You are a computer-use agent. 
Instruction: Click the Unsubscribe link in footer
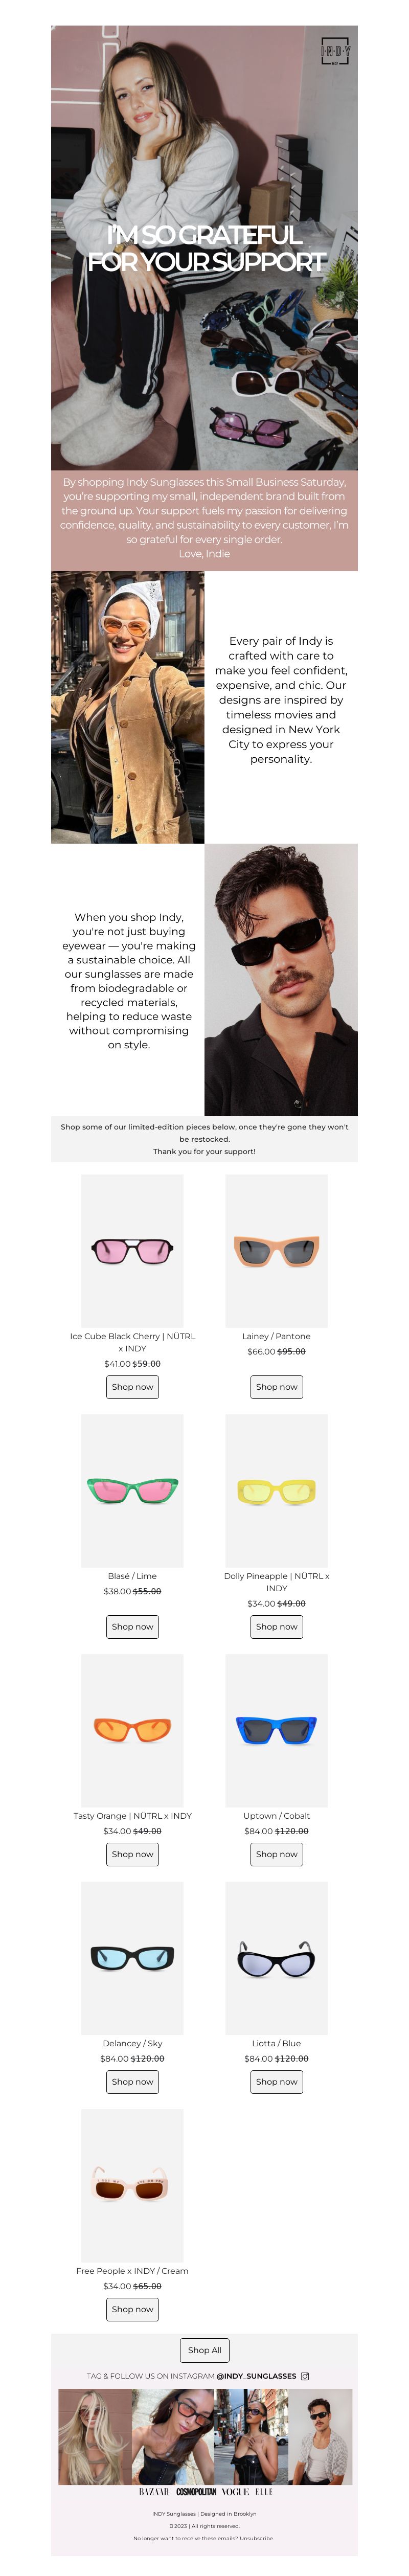pyautogui.click(x=256, y=2537)
